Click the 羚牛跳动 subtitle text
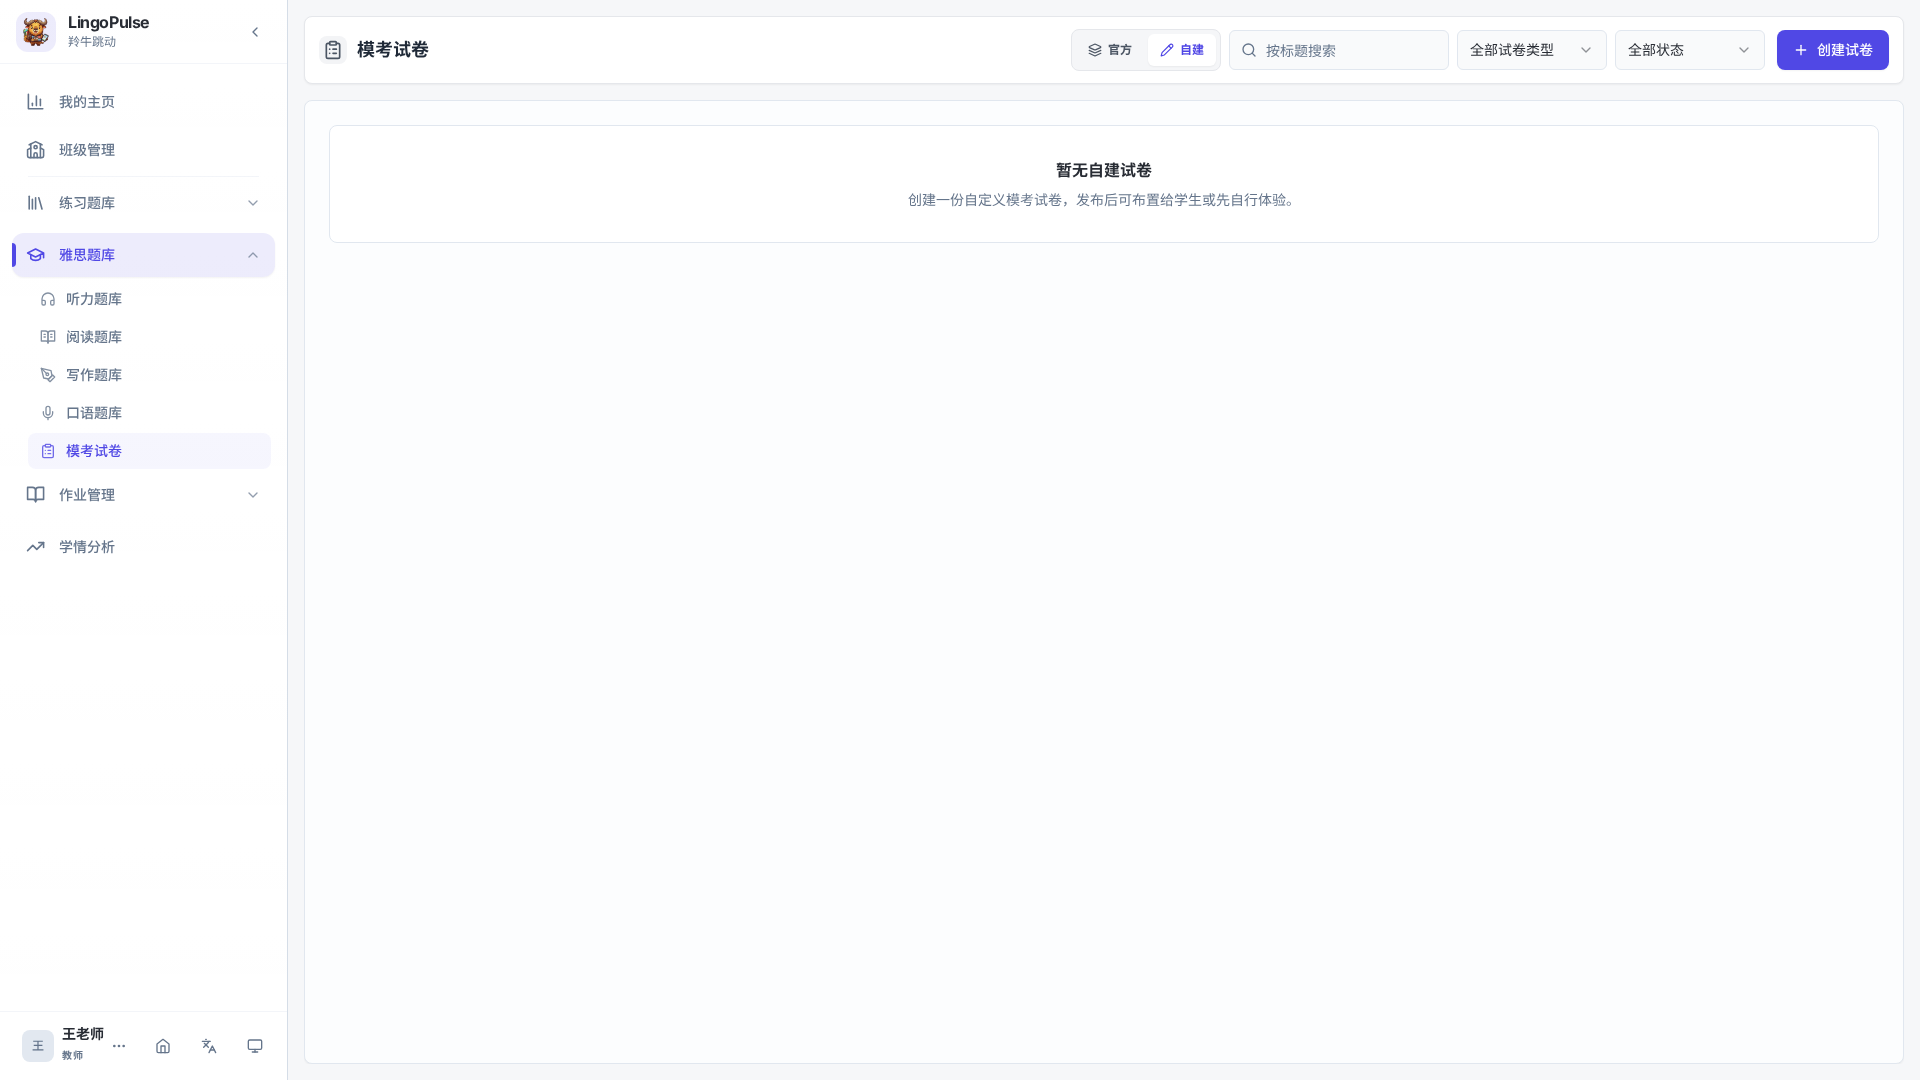Image resolution: width=1920 pixels, height=1080 pixels. (92, 42)
